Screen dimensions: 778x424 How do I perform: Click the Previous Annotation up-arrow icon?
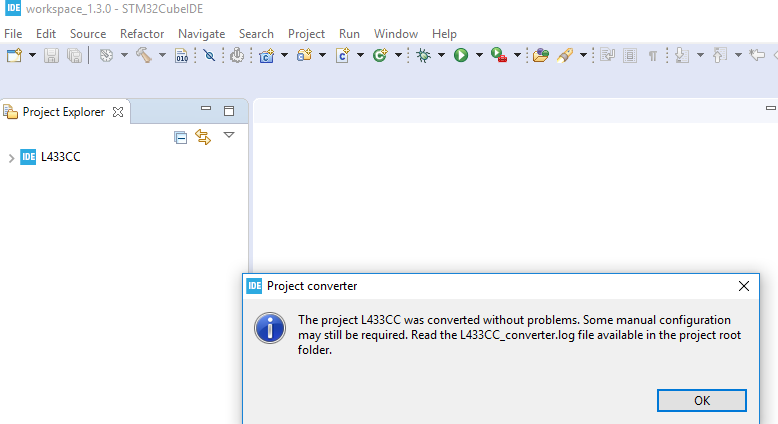pos(720,55)
